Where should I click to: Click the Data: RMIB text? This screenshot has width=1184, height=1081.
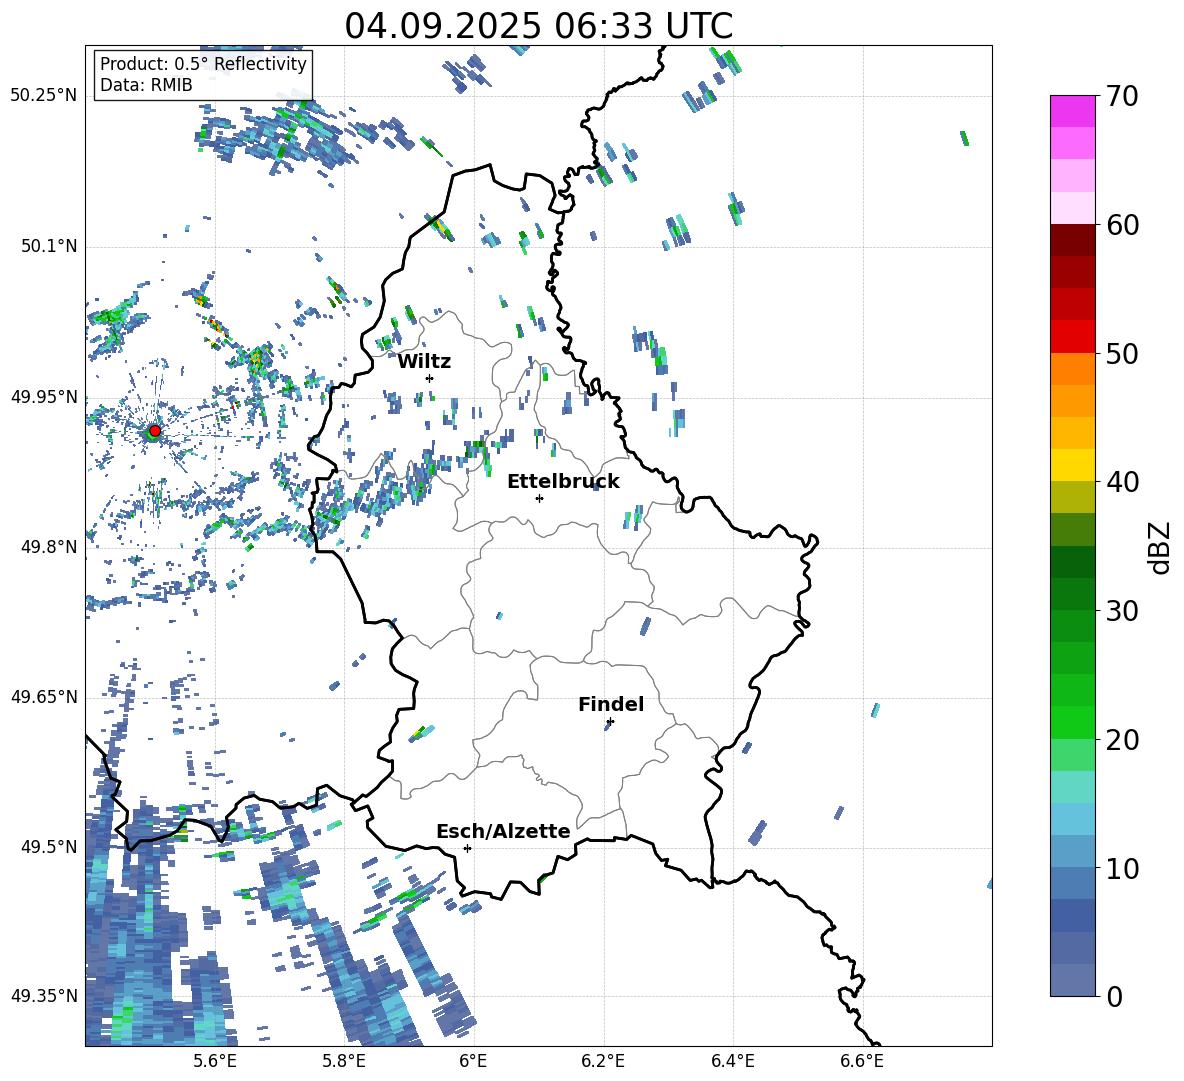146,85
